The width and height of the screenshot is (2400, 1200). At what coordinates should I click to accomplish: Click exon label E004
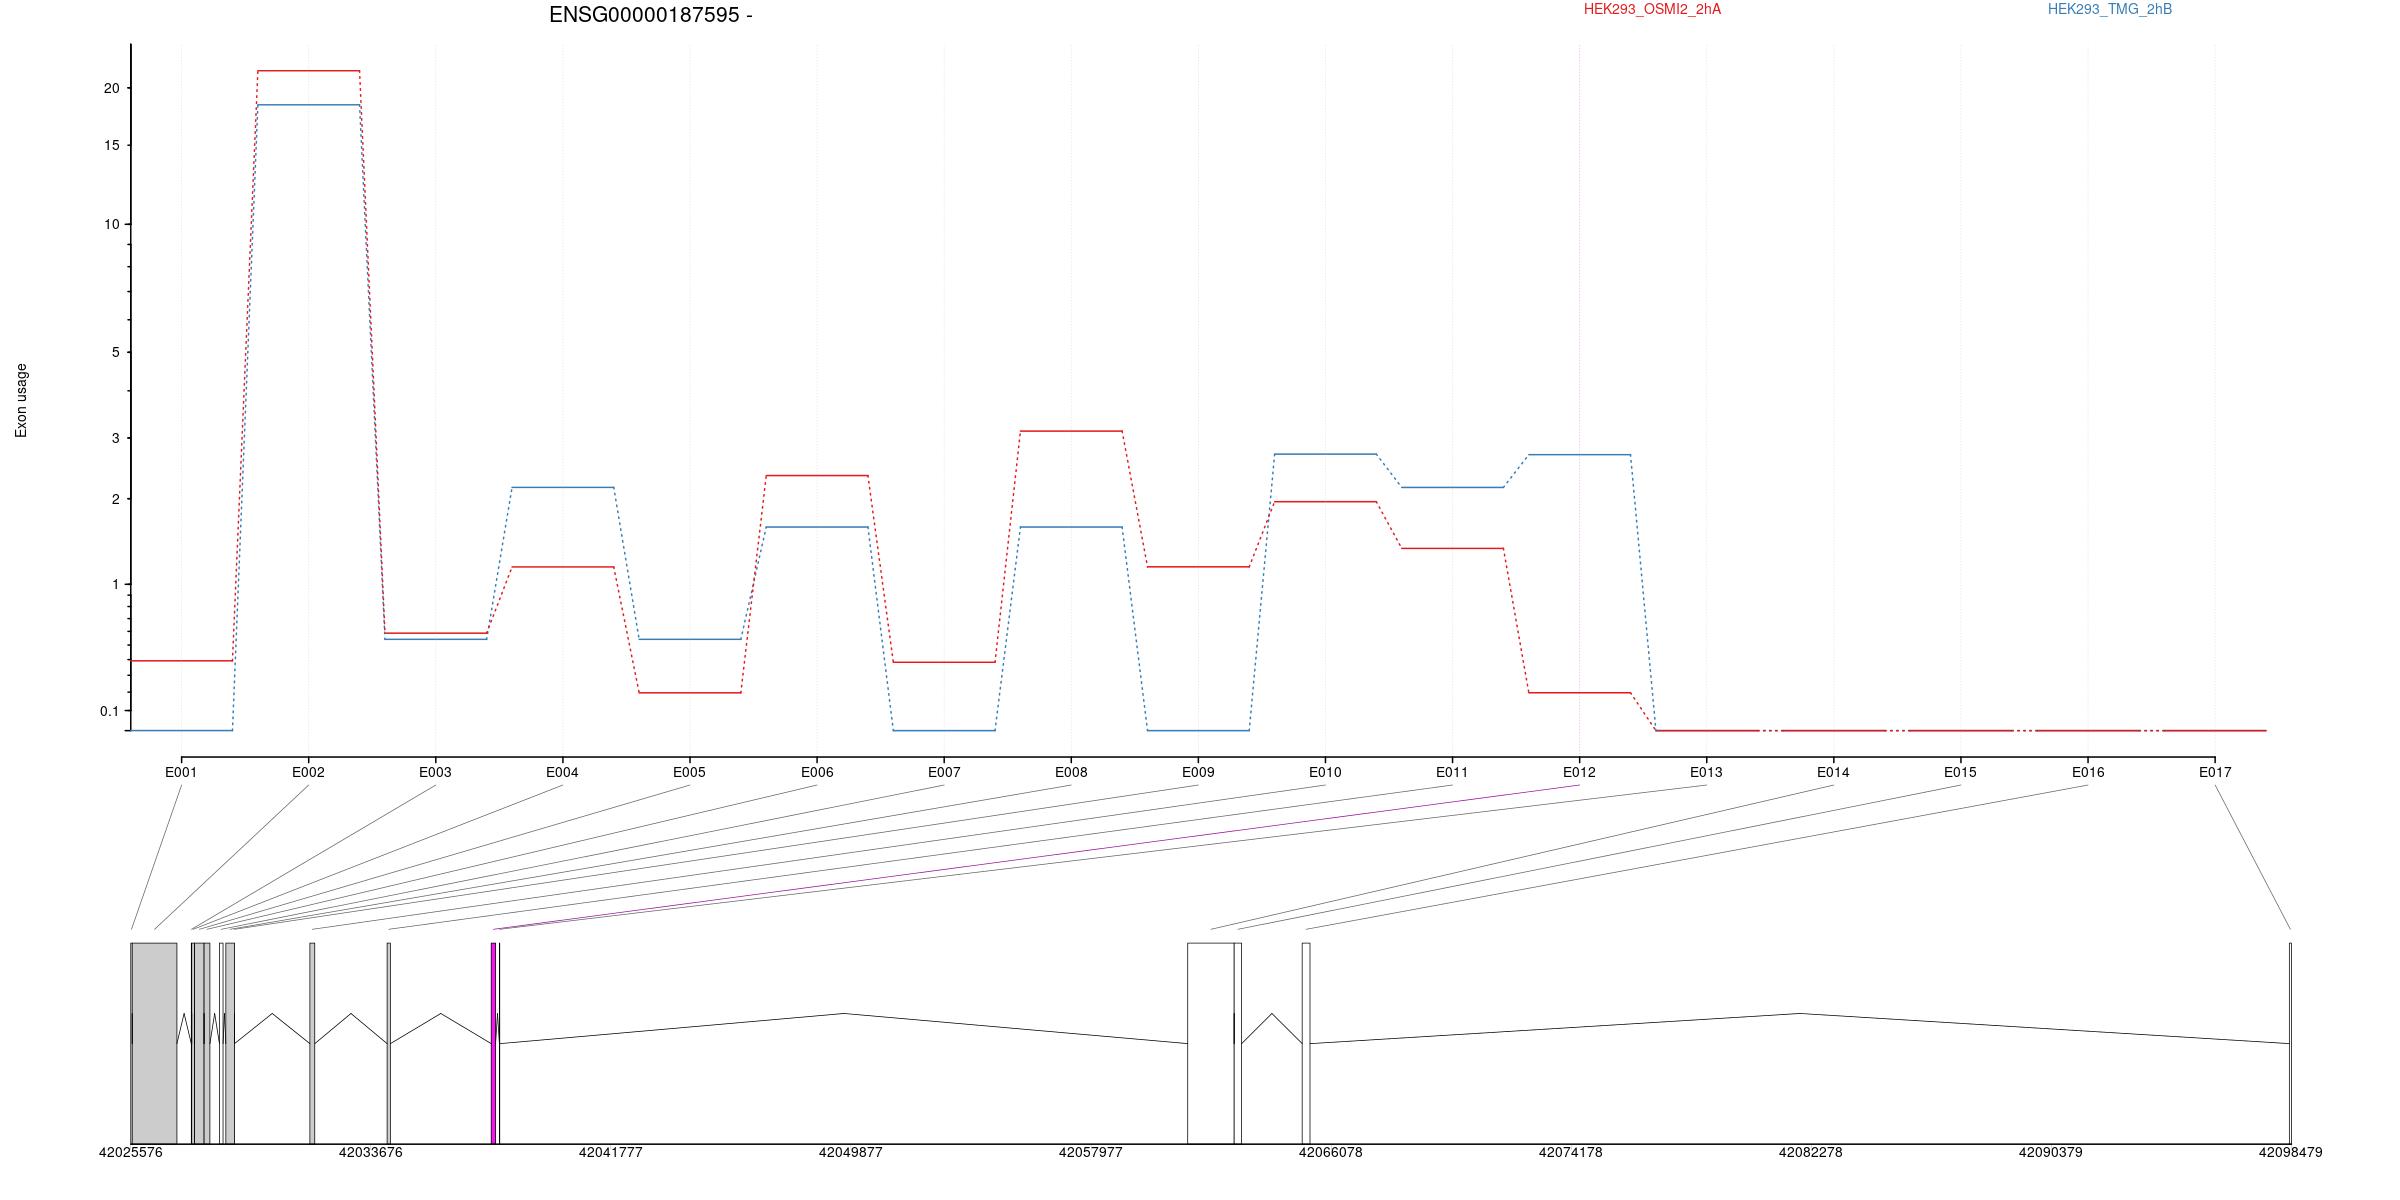[x=562, y=772]
